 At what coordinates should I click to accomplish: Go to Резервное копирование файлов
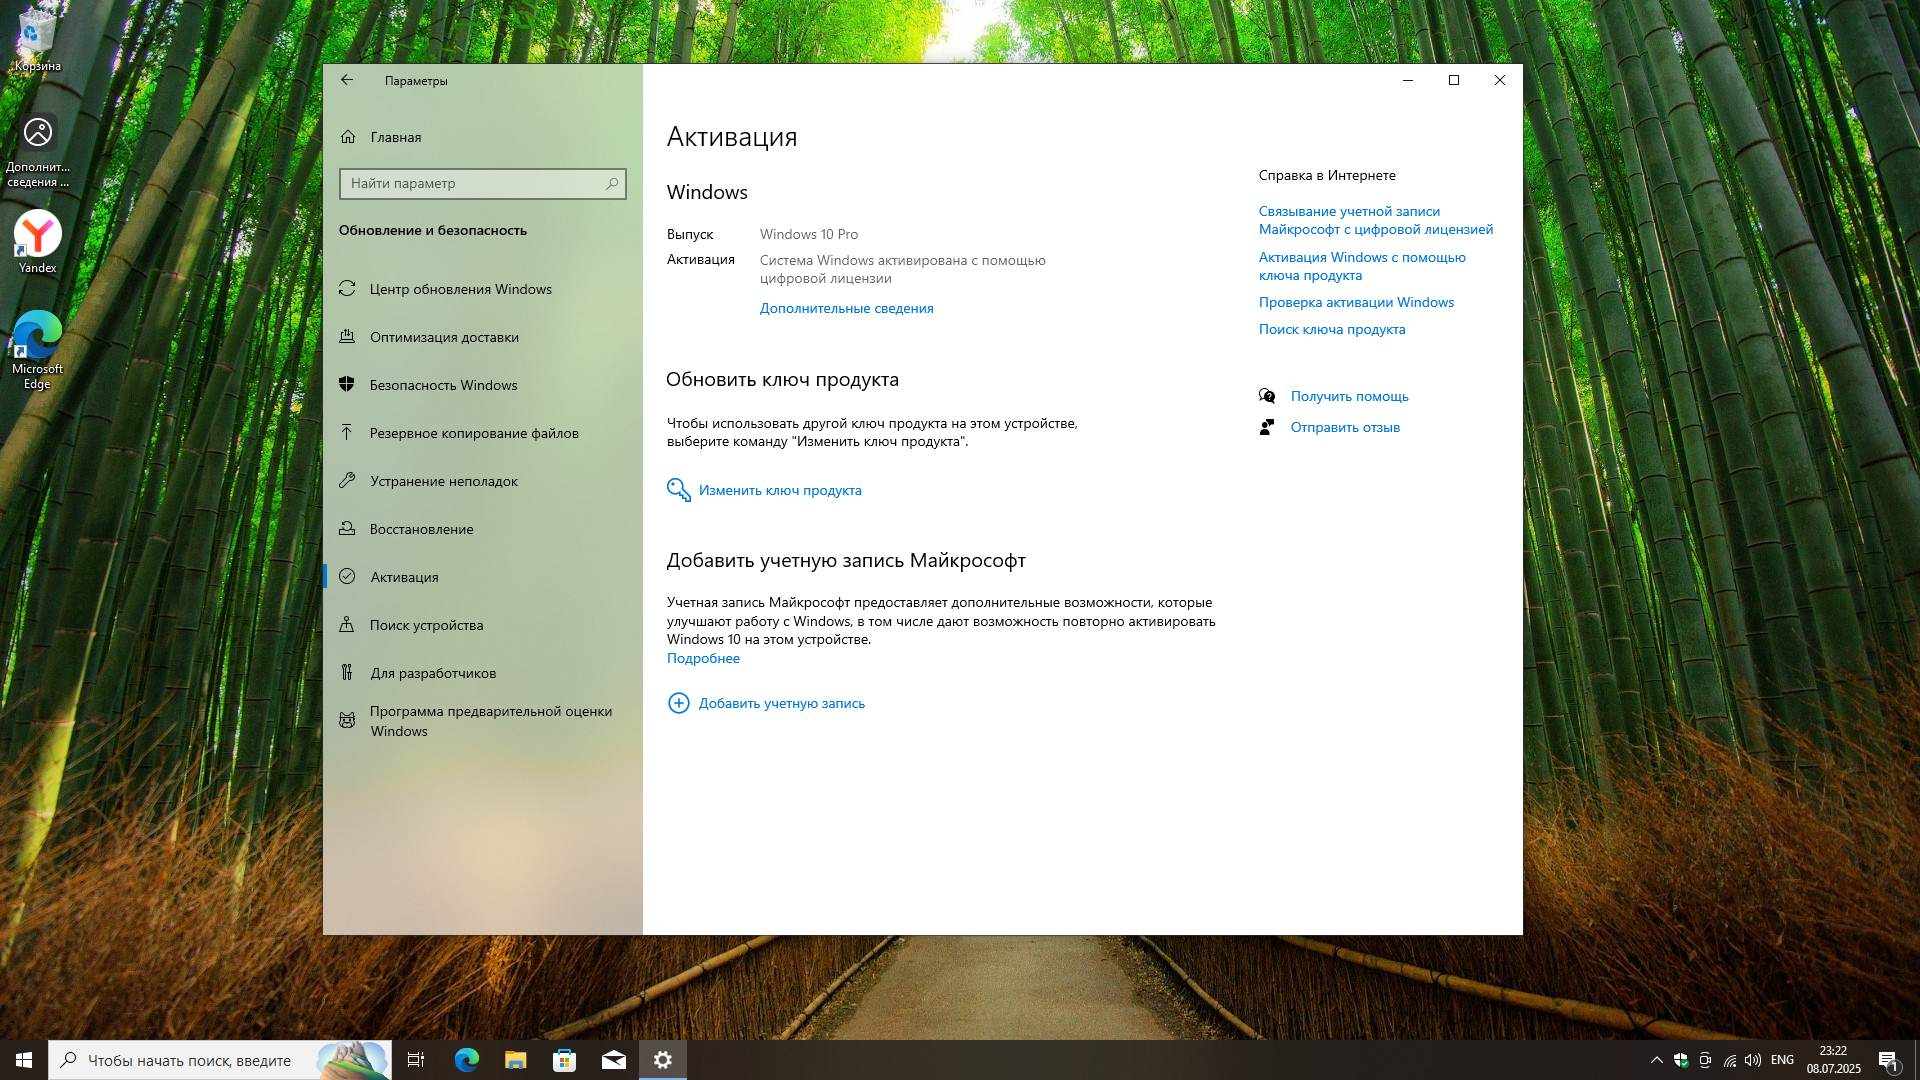click(474, 433)
